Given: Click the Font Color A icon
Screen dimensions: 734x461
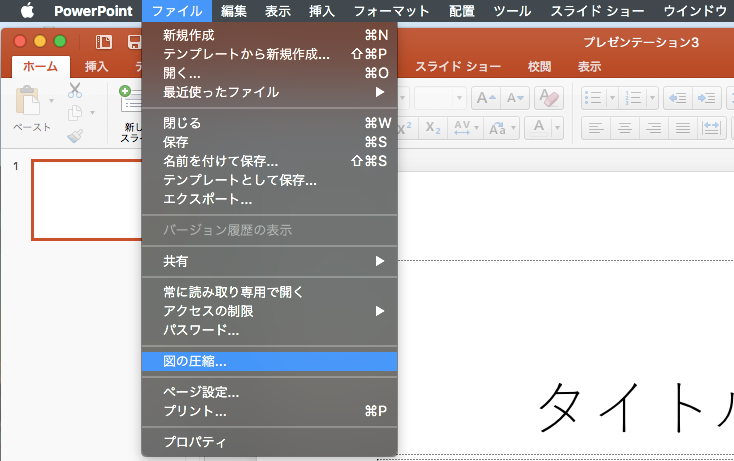Looking at the screenshot, I should [539, 128].
